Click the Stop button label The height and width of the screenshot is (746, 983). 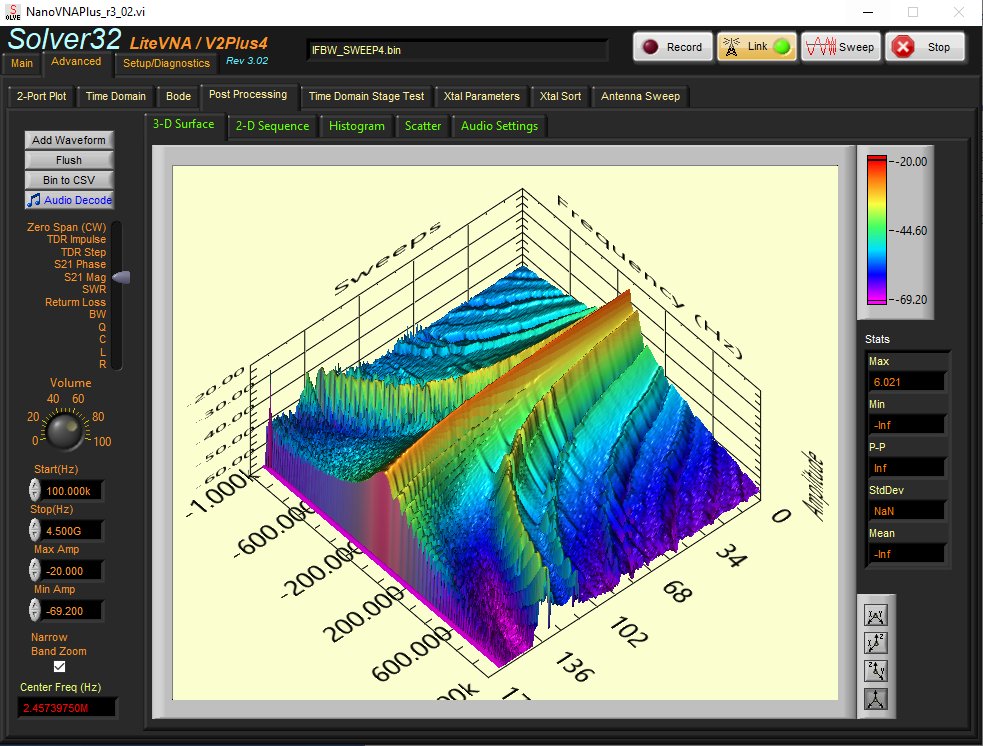pos(938,47)
